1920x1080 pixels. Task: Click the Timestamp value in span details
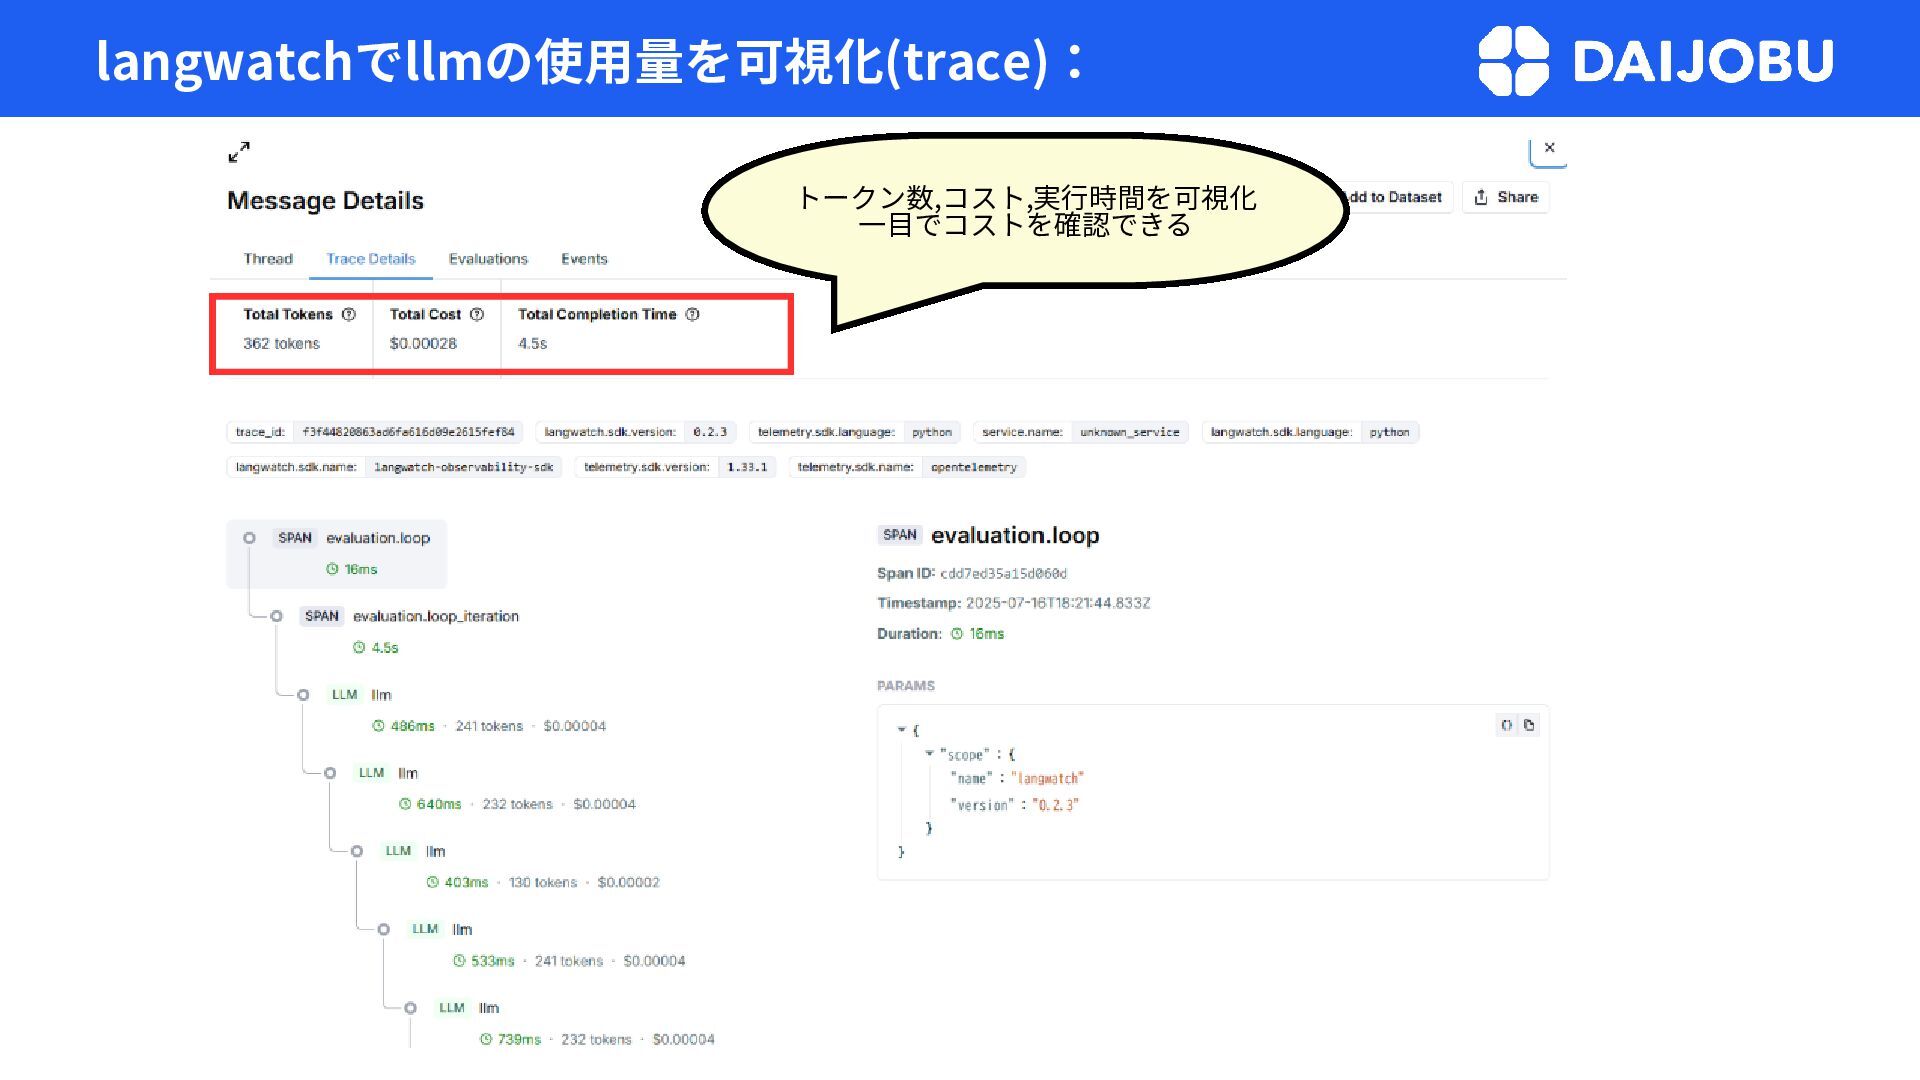click(1058, 603)
